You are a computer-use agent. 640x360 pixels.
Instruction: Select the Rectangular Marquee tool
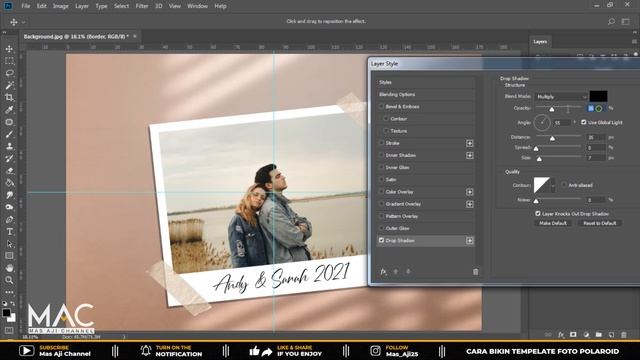[x=9, y=61]
